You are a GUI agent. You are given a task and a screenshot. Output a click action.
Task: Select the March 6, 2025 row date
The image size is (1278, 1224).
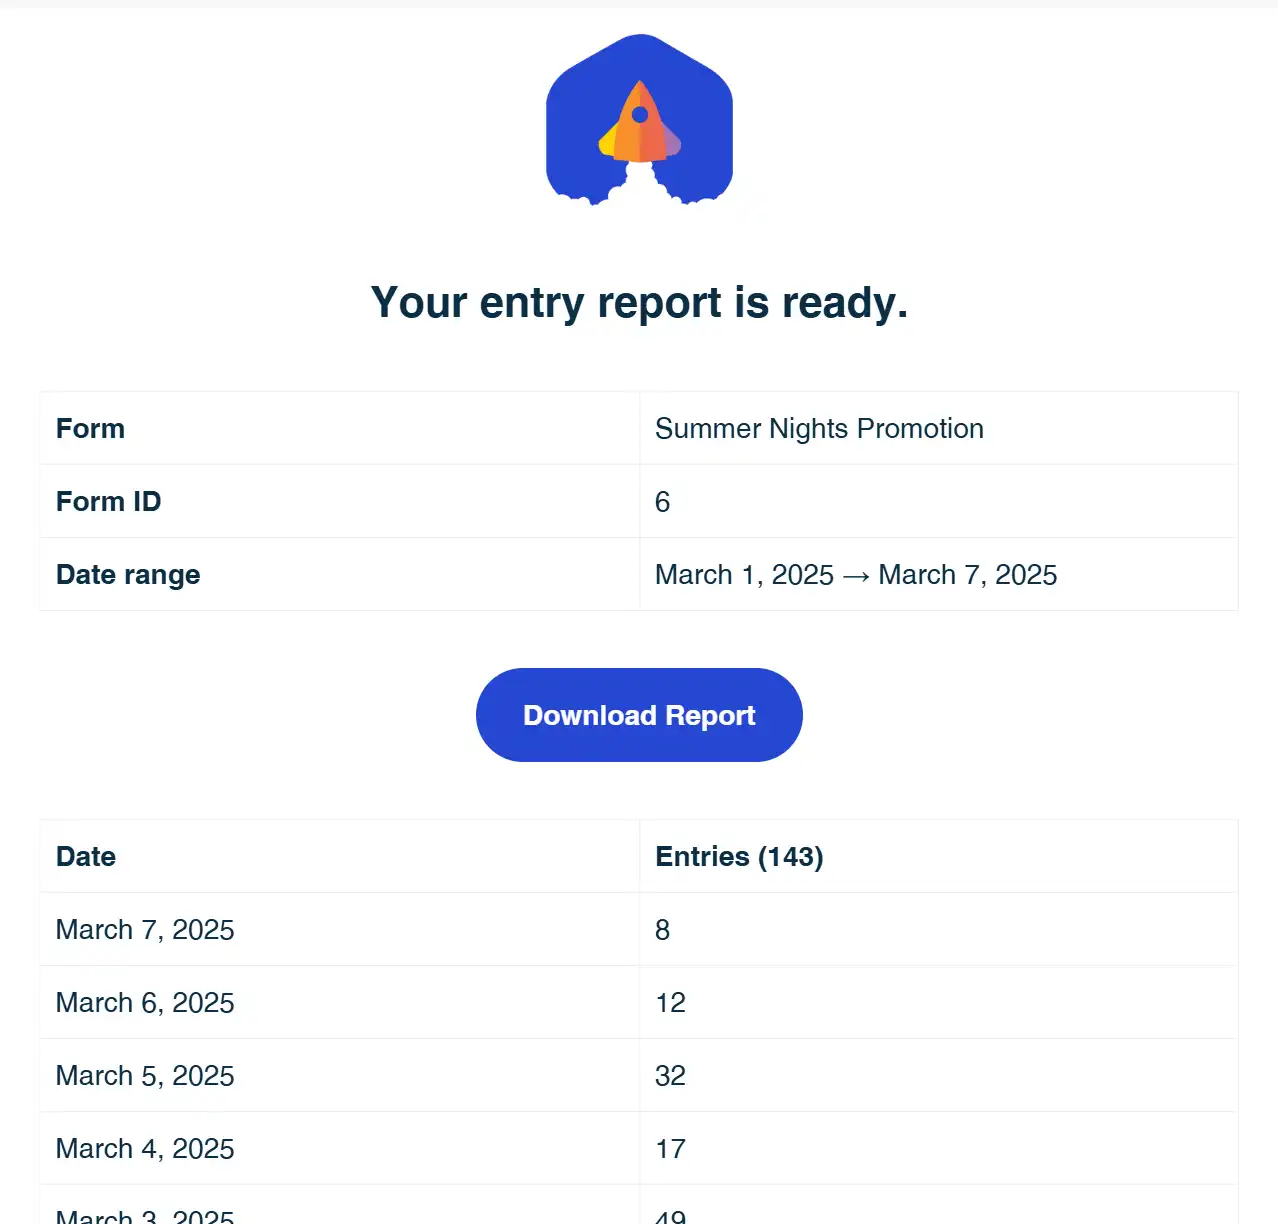coord(145,1003)
